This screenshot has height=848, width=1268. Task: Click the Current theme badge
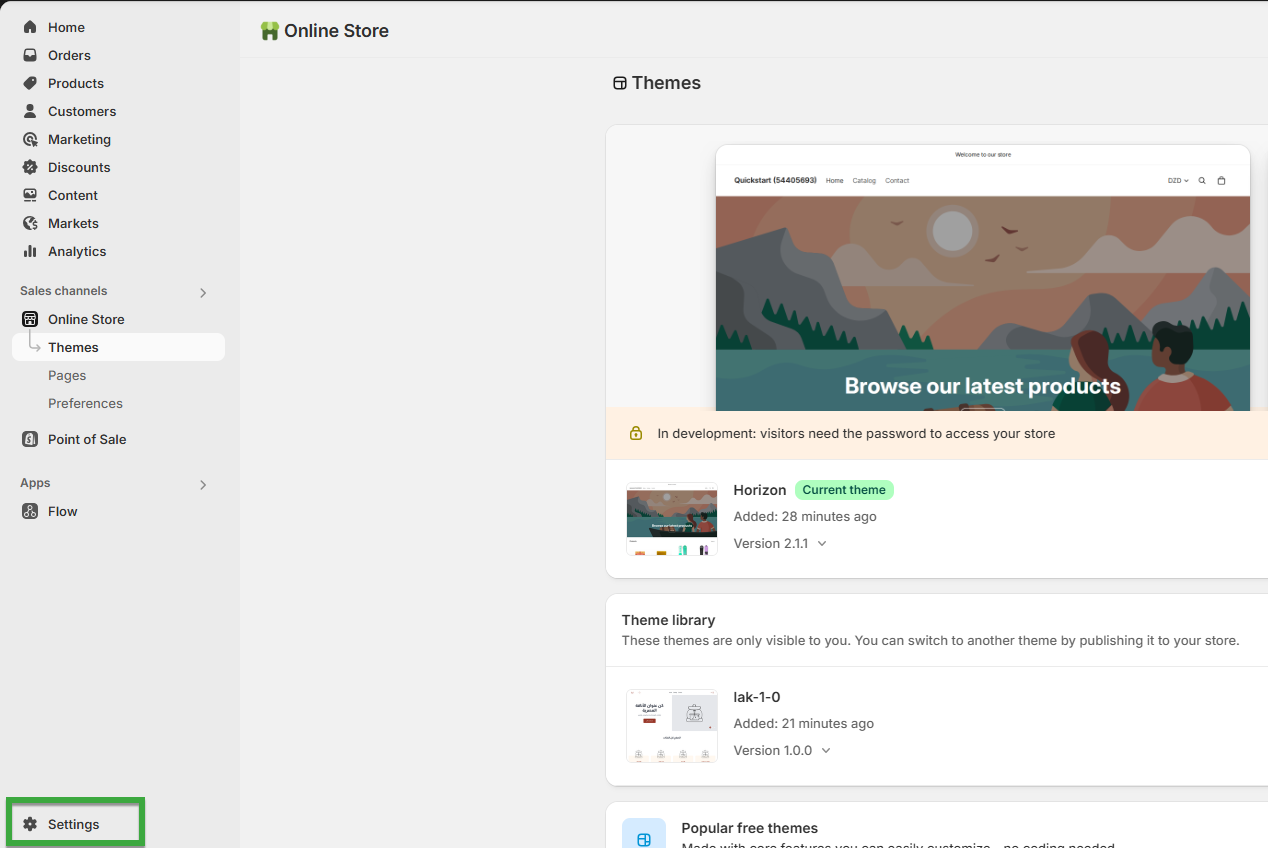pos(844,490)
